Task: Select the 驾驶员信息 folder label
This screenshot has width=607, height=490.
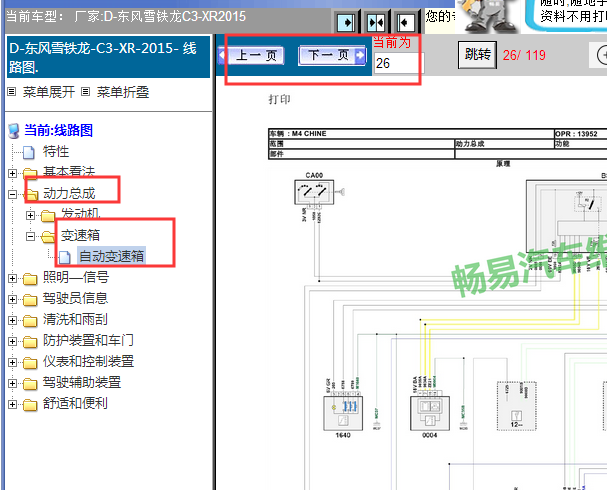Action: pos(75,298)
